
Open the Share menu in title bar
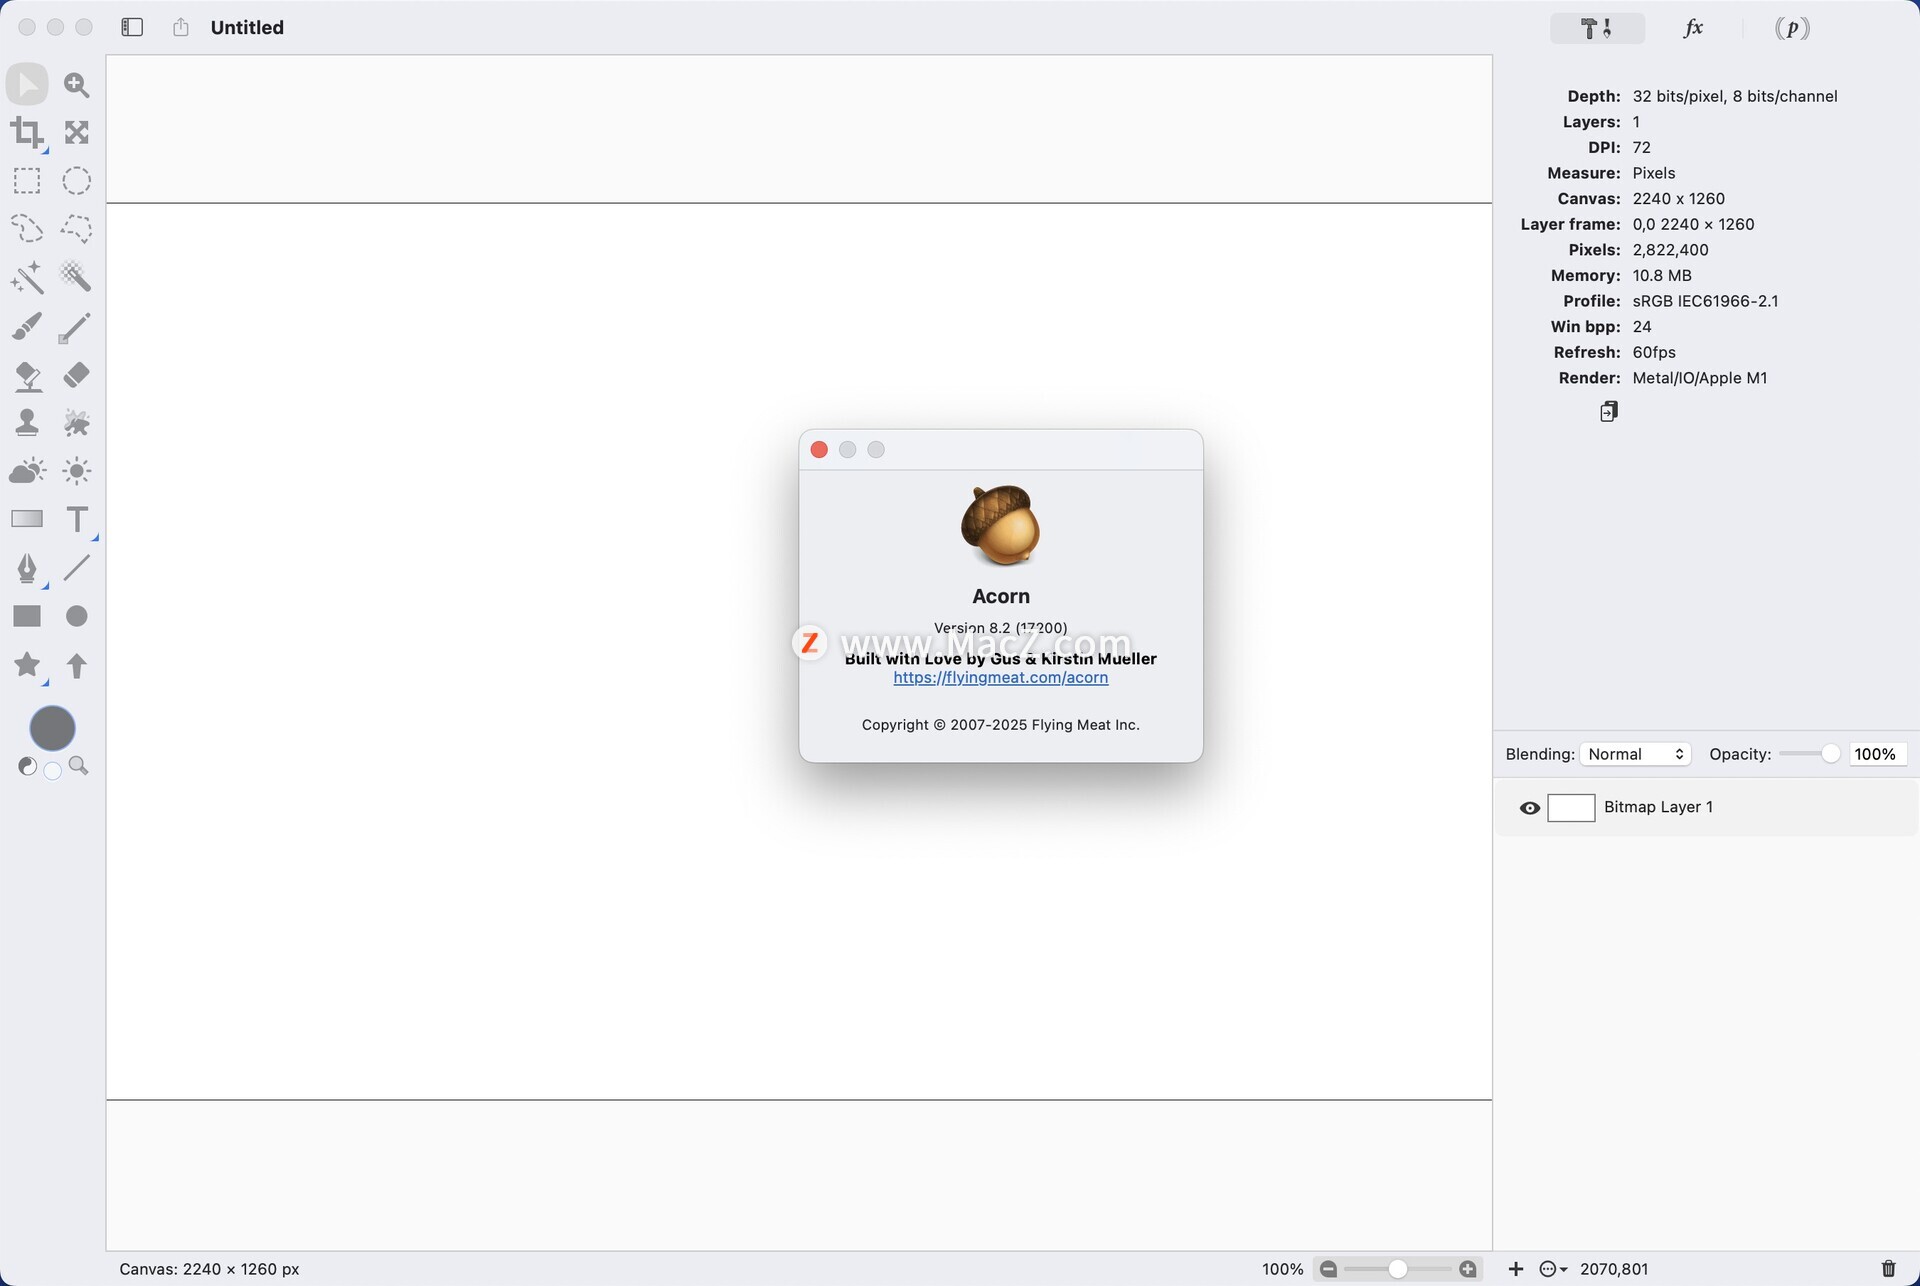click(x=180, y=27)
